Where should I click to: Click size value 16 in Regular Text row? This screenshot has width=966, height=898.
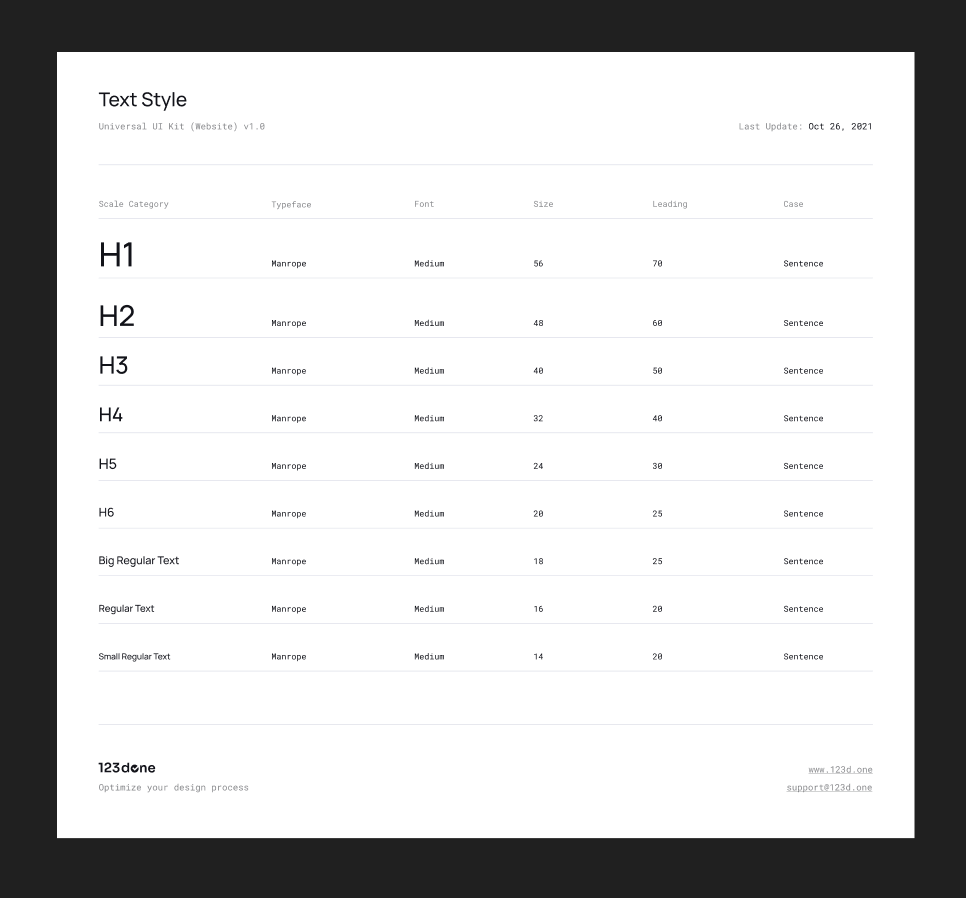click(x=538, y=609)
